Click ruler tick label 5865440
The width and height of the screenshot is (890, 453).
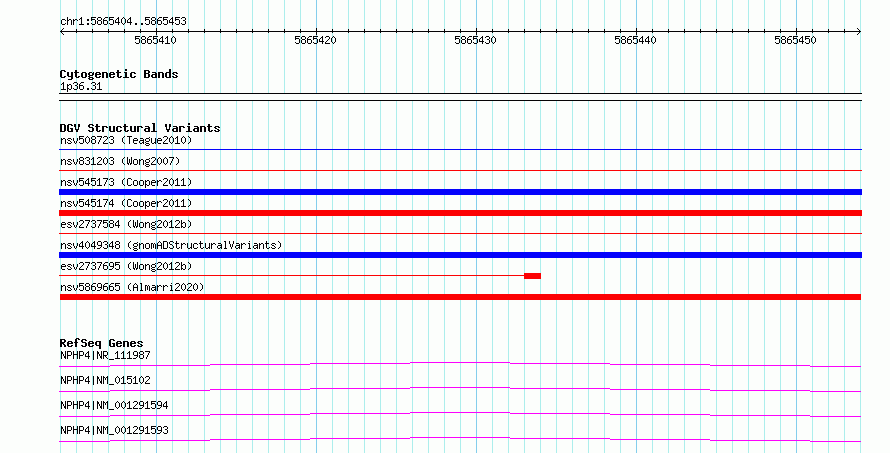(x=635, y=40)
